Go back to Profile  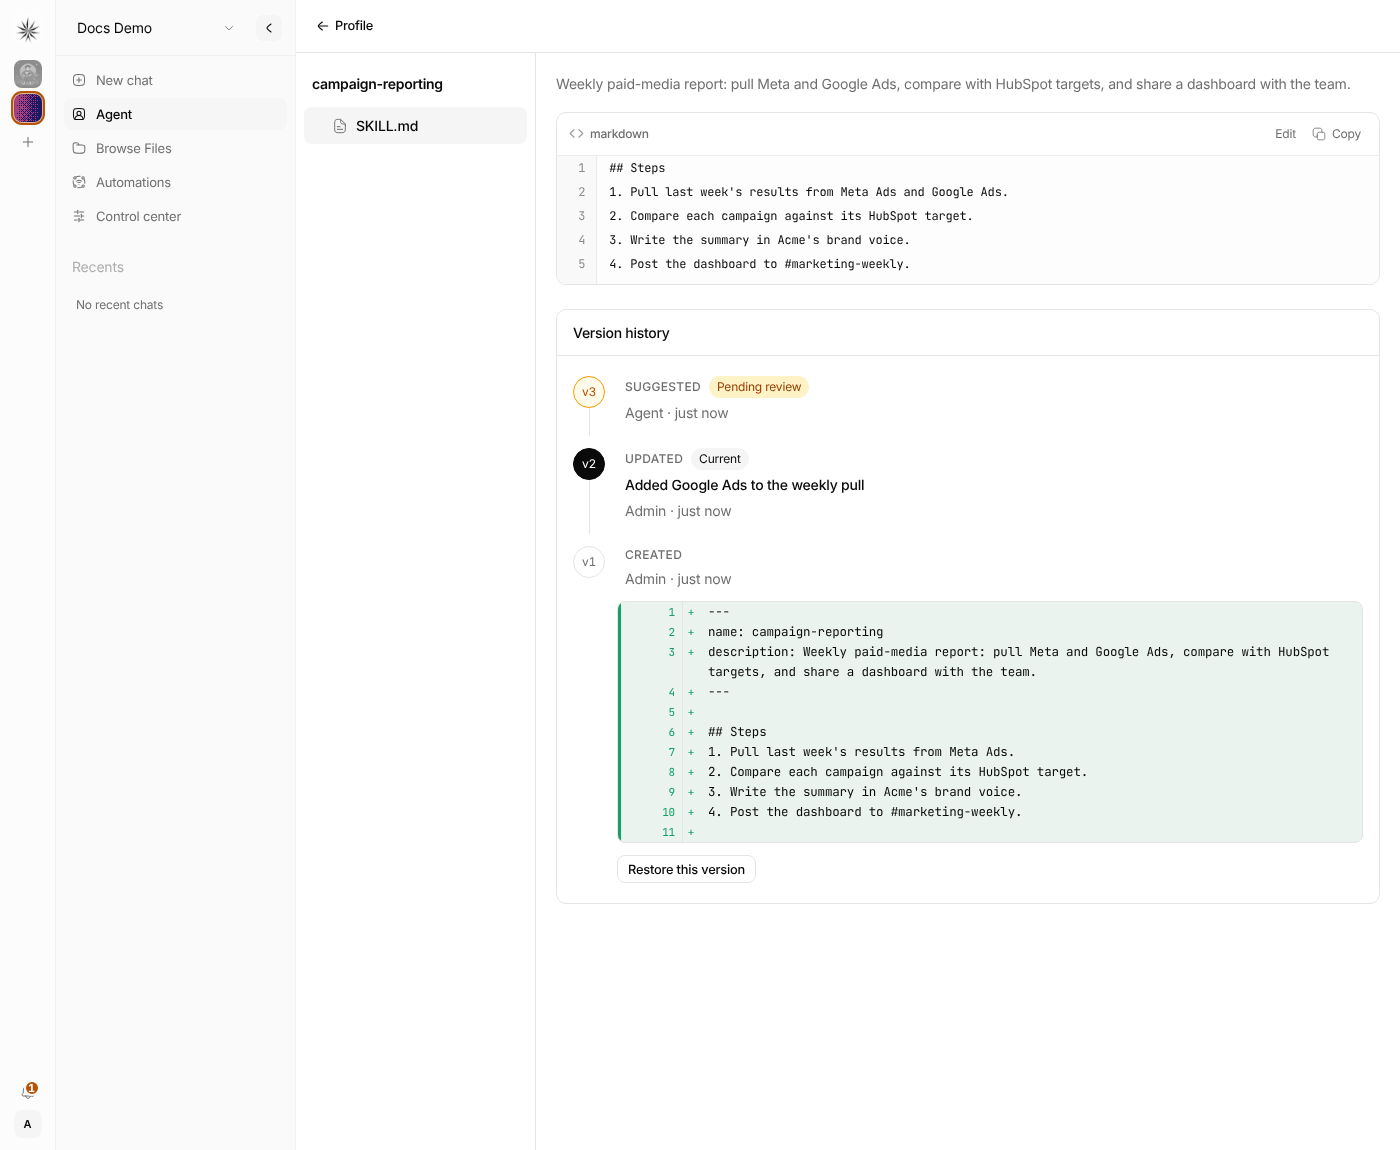click(x=345, y=26)
